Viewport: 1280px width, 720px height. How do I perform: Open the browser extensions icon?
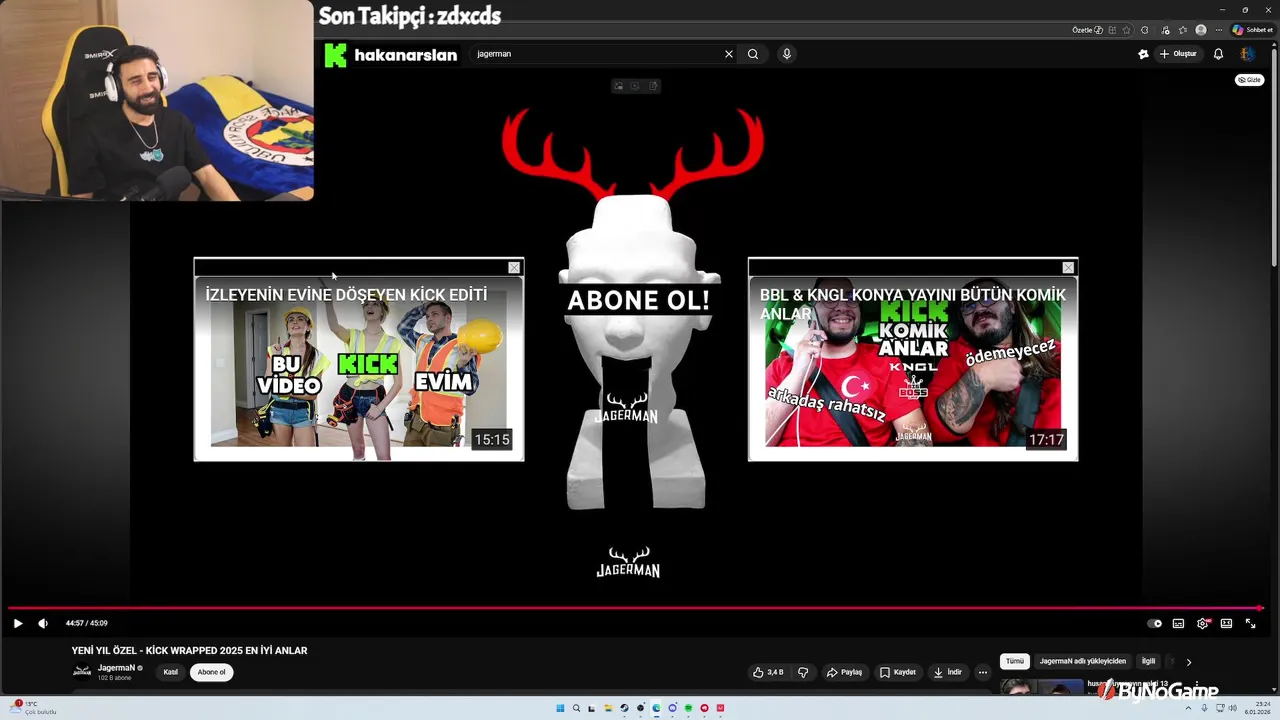pyautogui.click(x=1144, y=30)
